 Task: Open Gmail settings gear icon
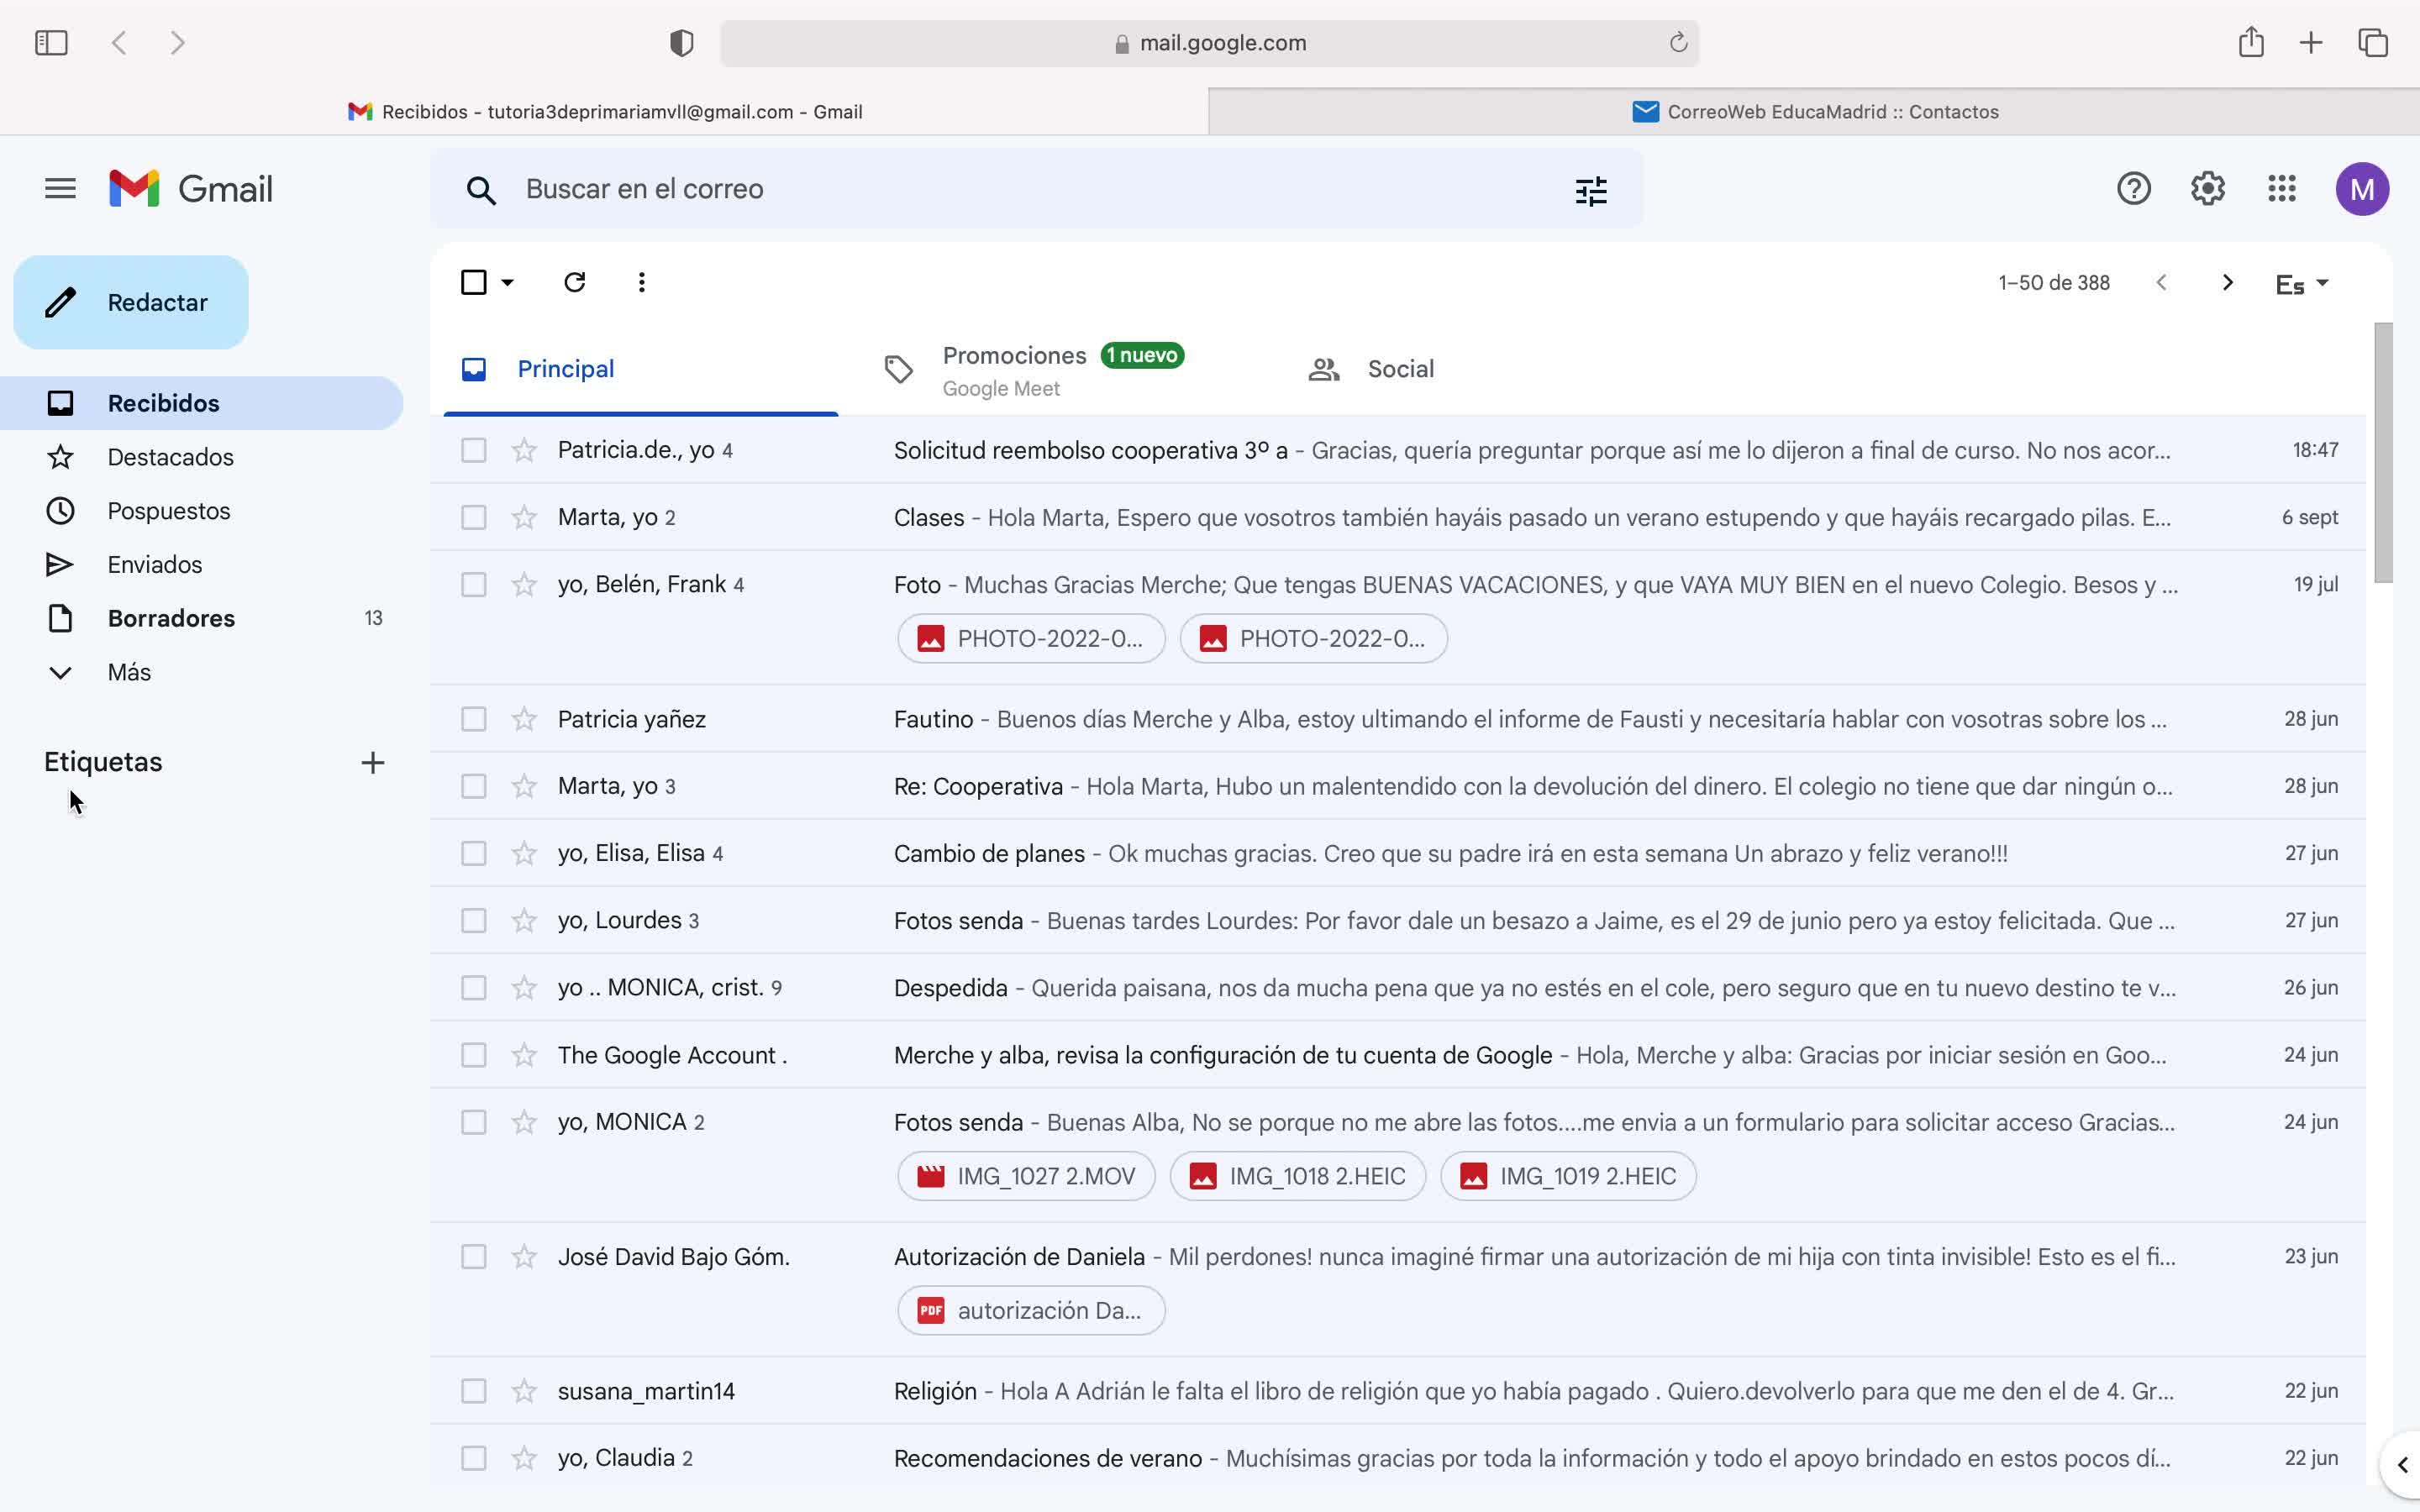click(2207, 189)
